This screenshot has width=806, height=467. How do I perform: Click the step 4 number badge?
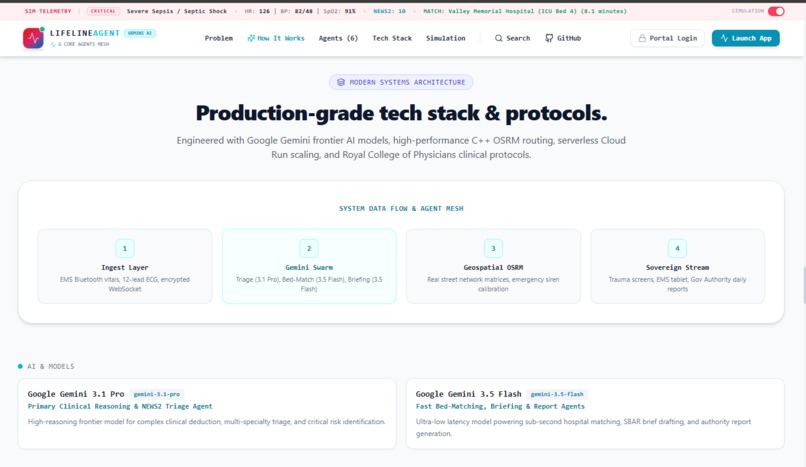(x=677, y=248)
